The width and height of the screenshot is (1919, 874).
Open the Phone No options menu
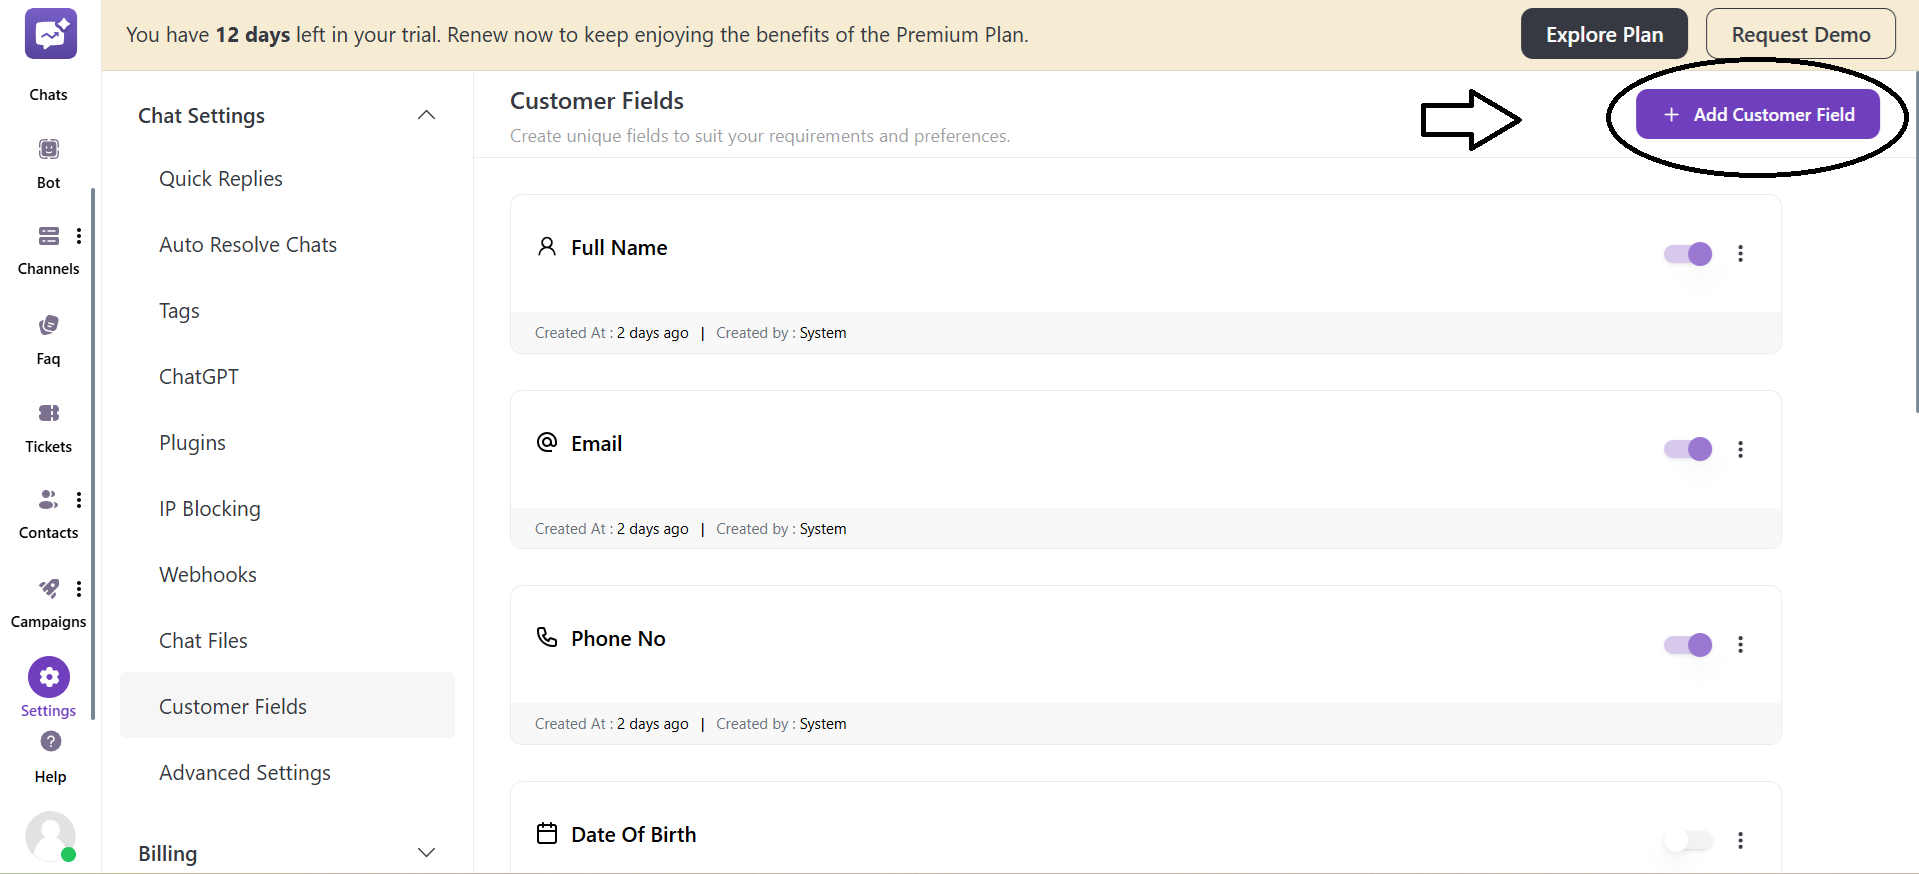1740,645
